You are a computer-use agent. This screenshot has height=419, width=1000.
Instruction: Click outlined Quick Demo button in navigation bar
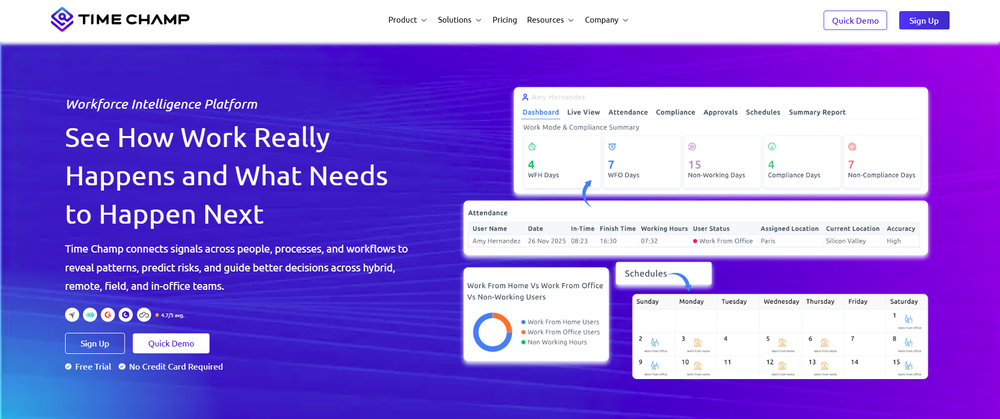point(855,20)
